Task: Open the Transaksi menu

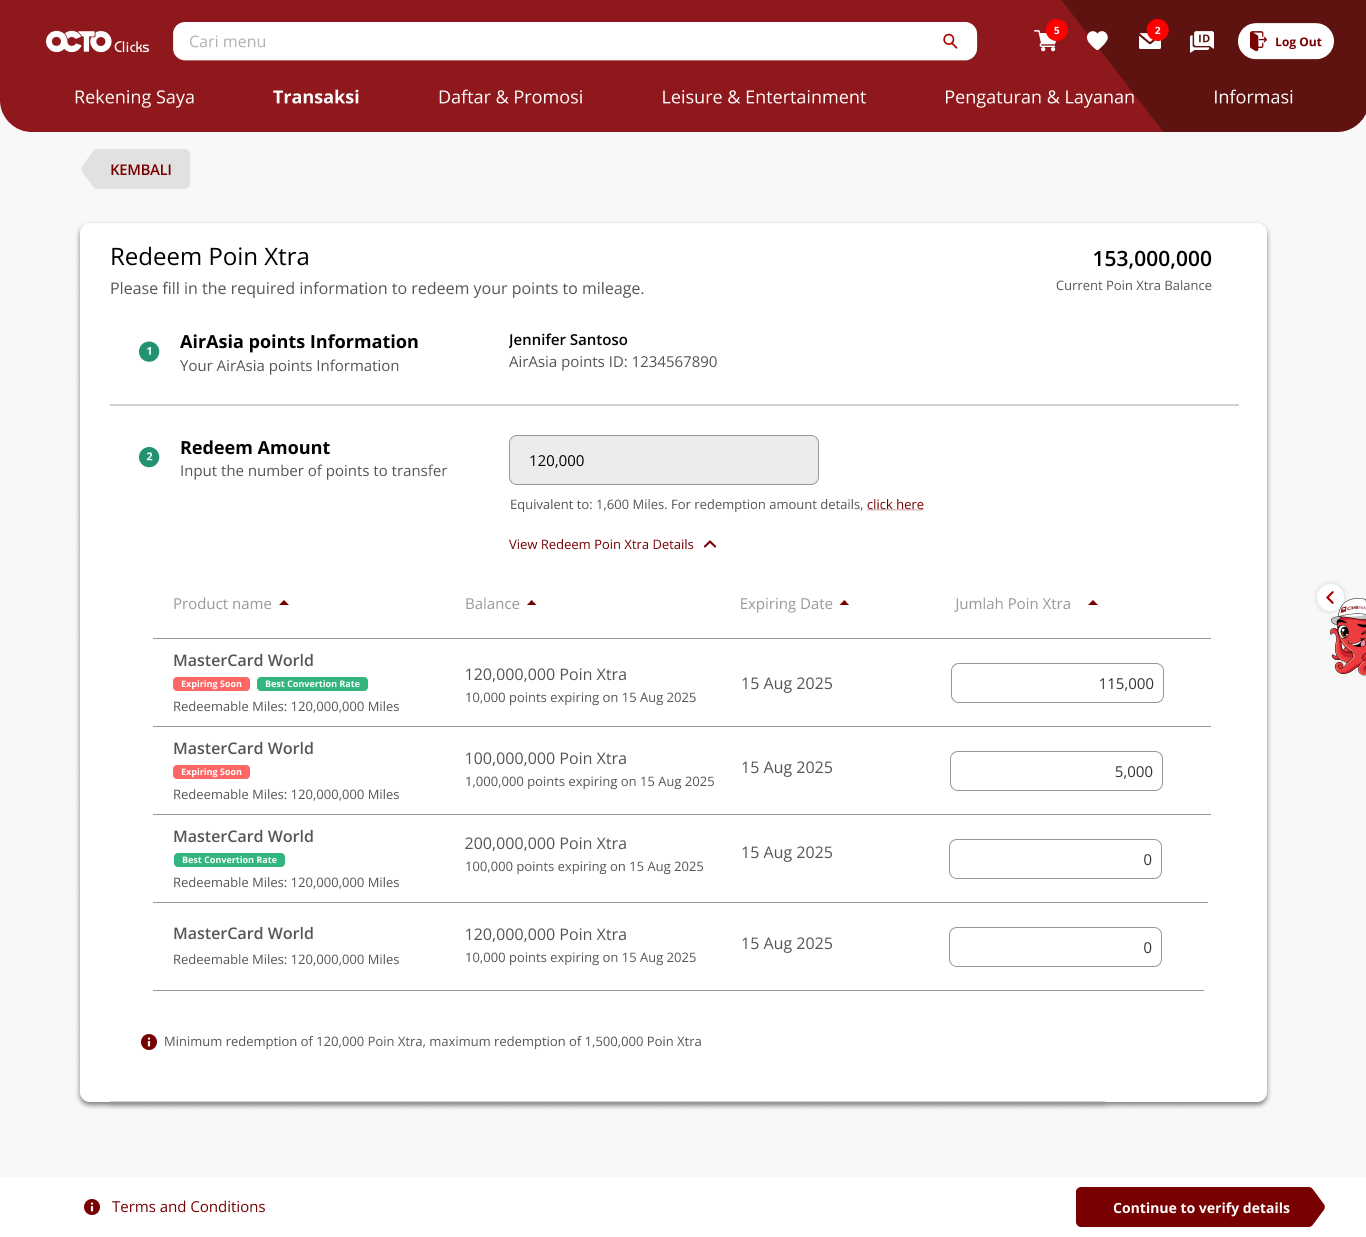Action: [316, 97]
